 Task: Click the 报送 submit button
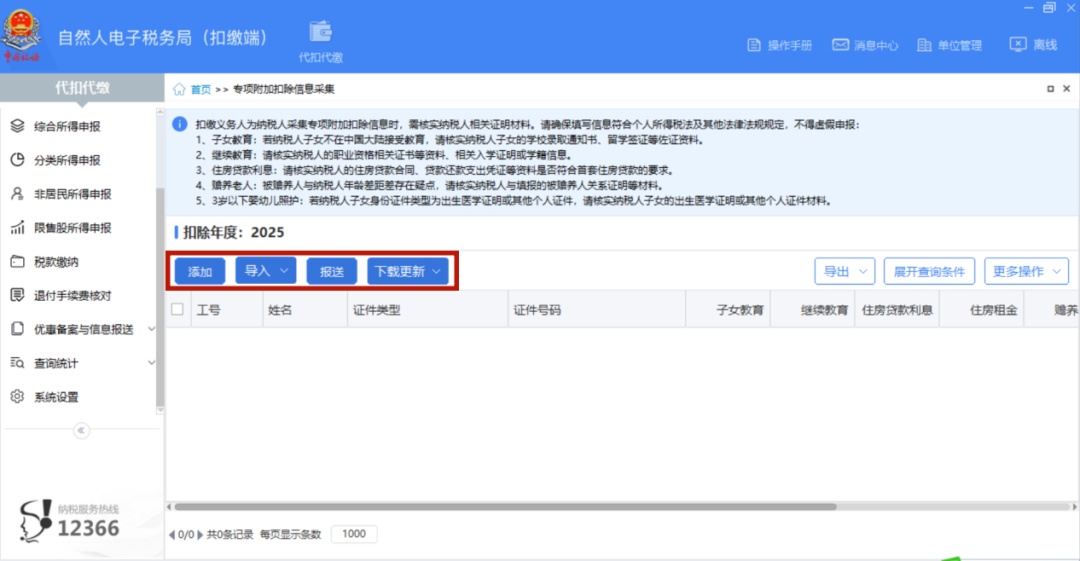coord(331,272)
